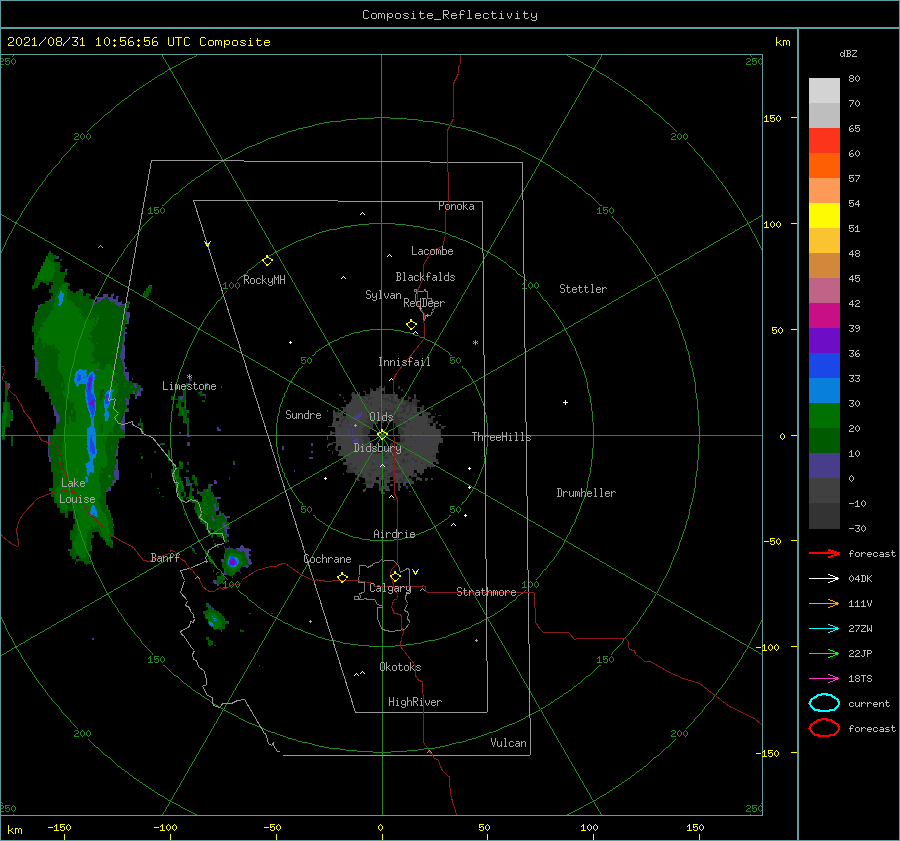900x841 pixels.
Task: Click the yellow diamond marker beside RockyMH
Action: [267, 261]
